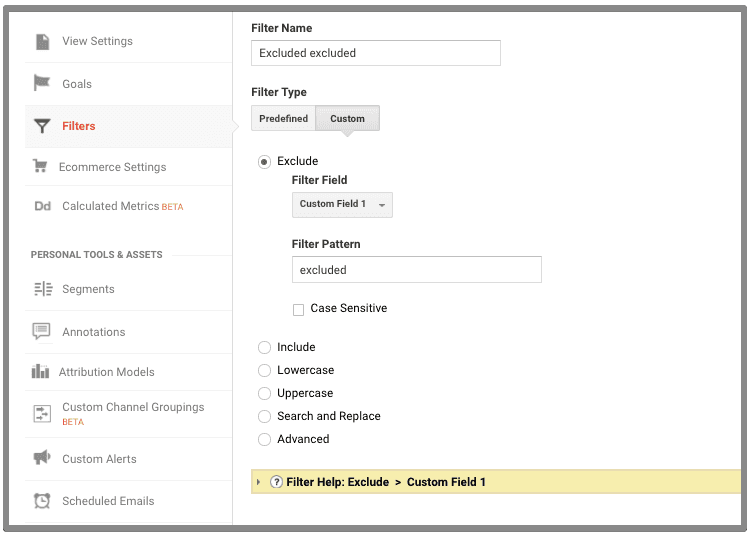Choose the Search and Replace radio option

point(264,416)
